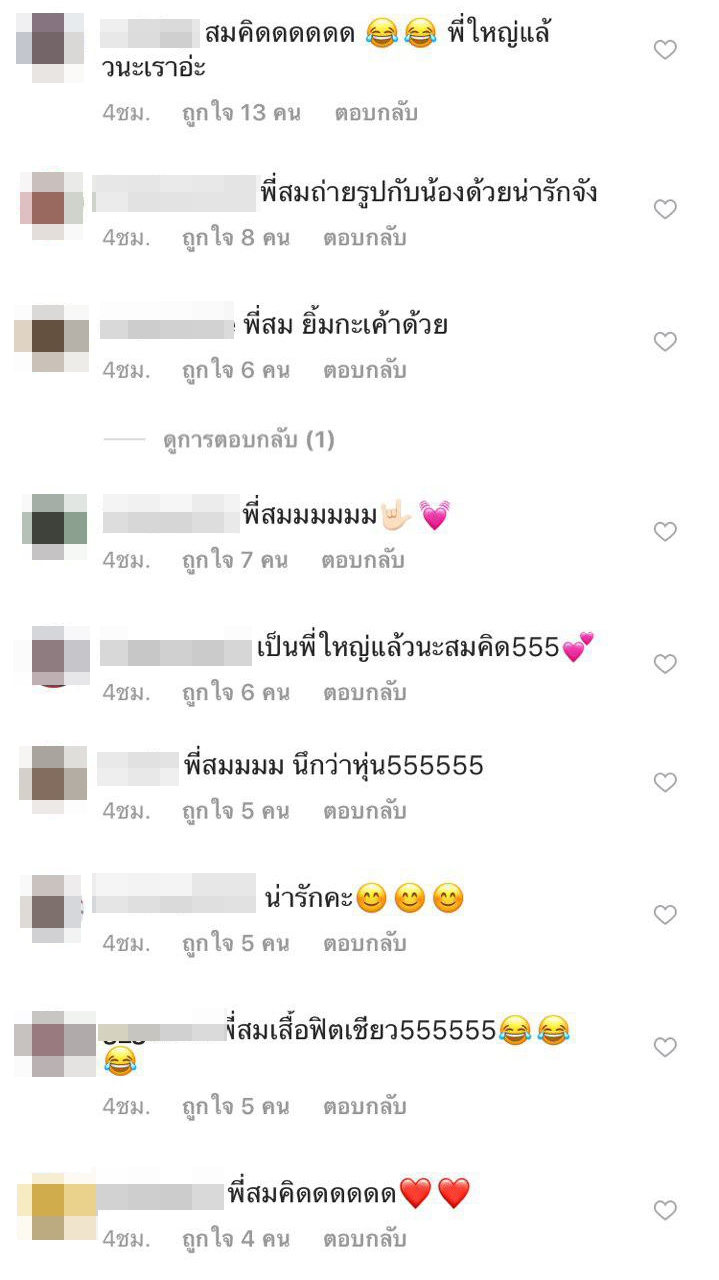Heart the 'เป็นพี่ใหญ่แล้วนะสมคิด555' comment
Image resolution: width=719 pixels, height=1280 pixels.
coord(665,664)
